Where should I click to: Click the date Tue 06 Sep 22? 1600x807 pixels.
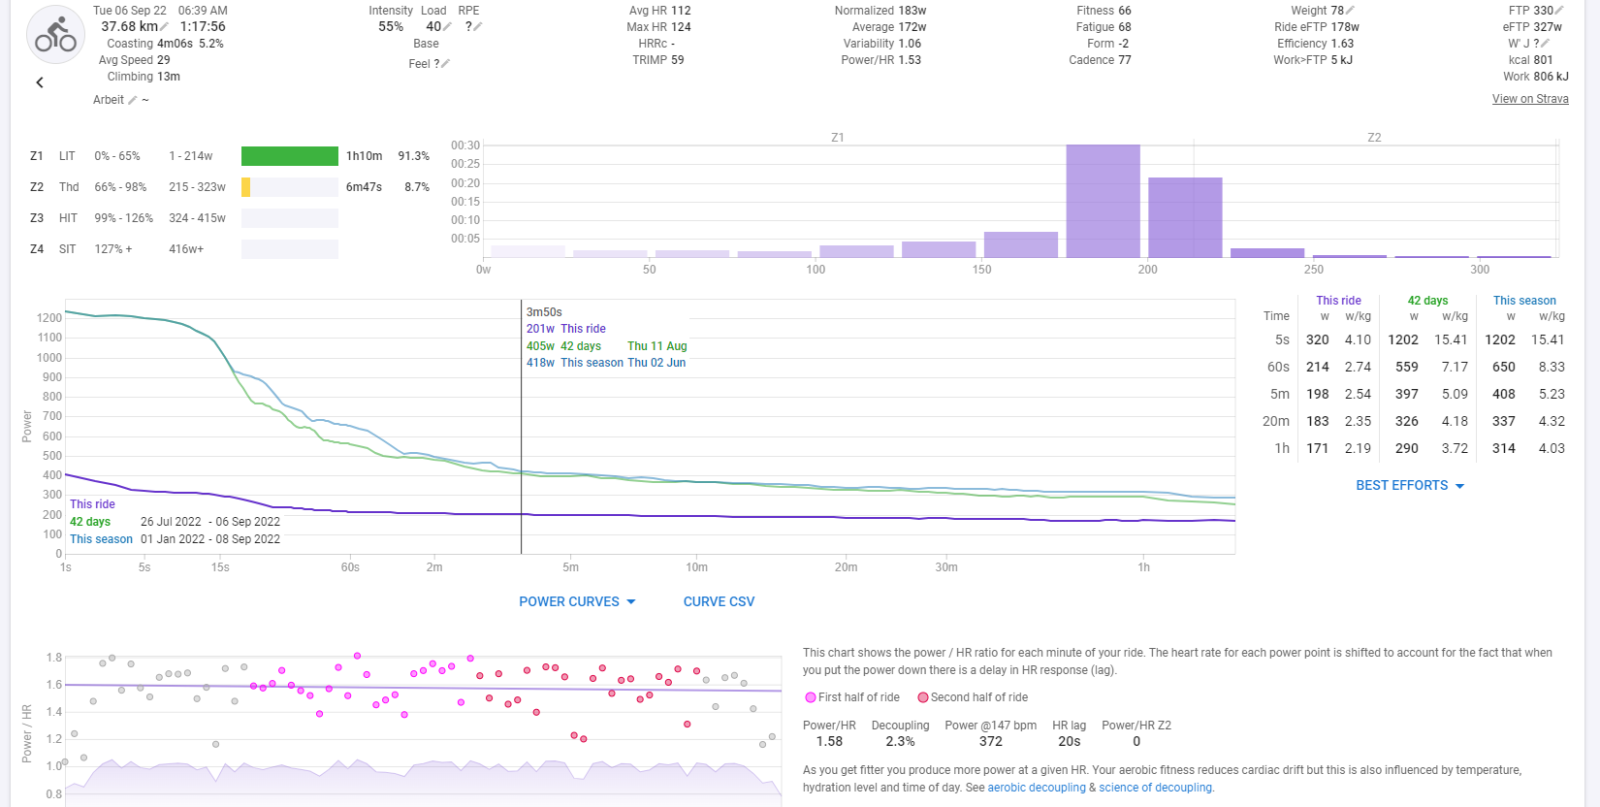pyautogui.click(x=130, y=11)
